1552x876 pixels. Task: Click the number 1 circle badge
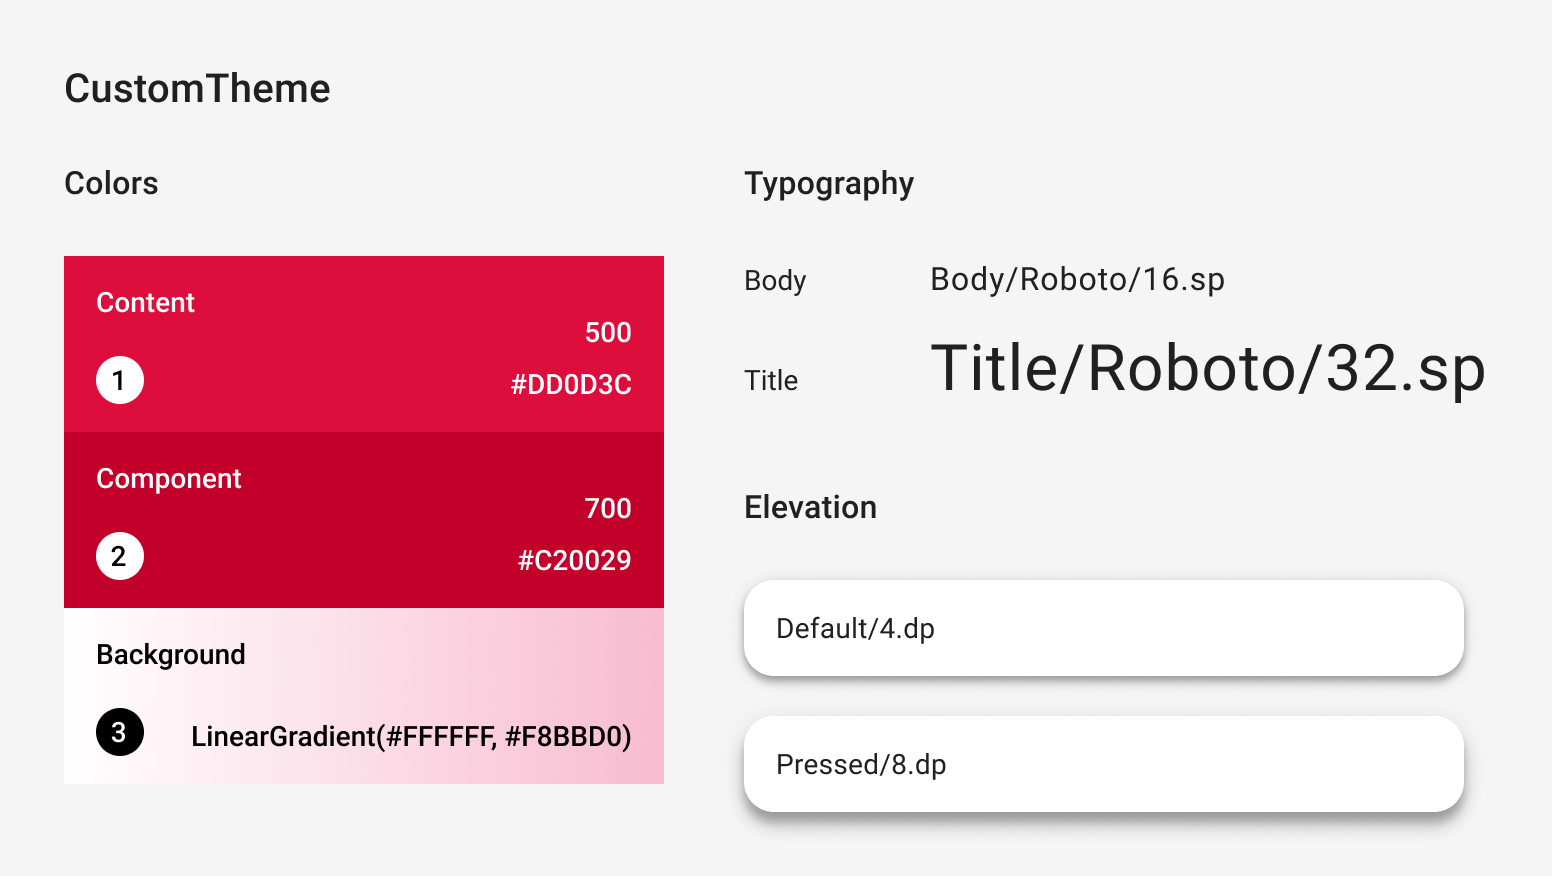tap(120, 380)
